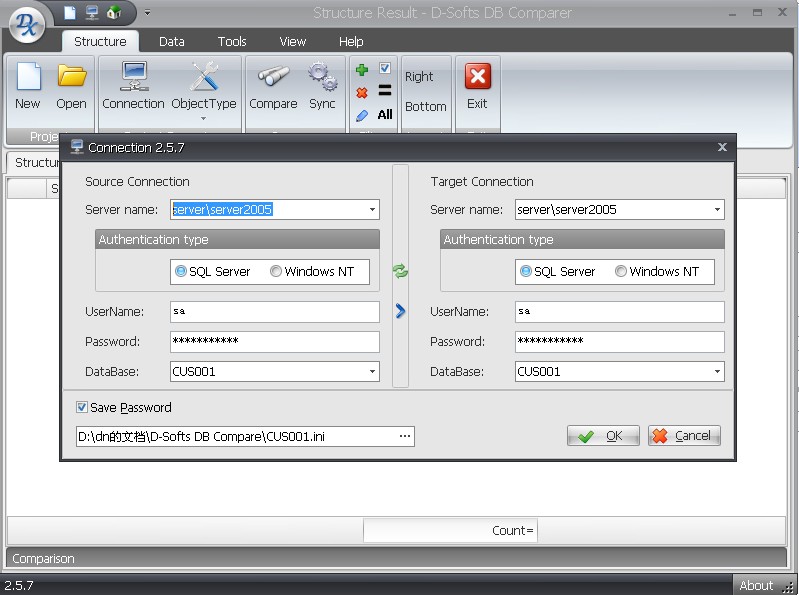Click the green swap connections icon
Screen dimensions: 799x595
point(401,271)
